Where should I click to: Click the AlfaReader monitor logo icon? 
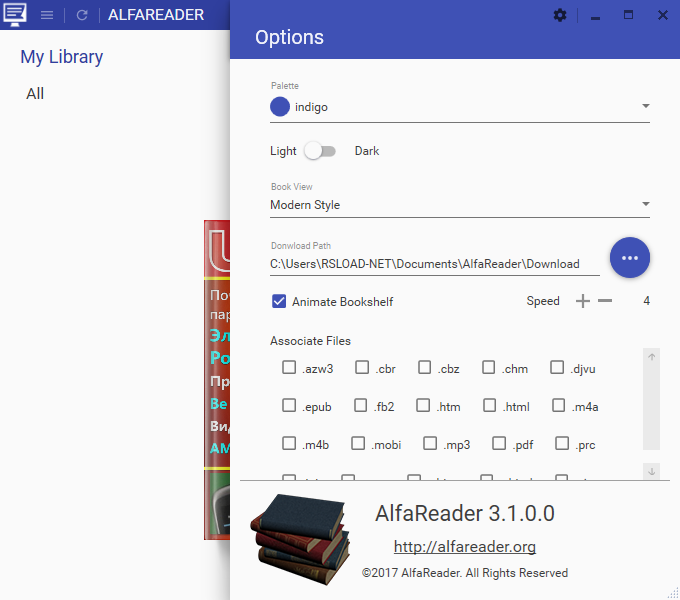[15, 14]
